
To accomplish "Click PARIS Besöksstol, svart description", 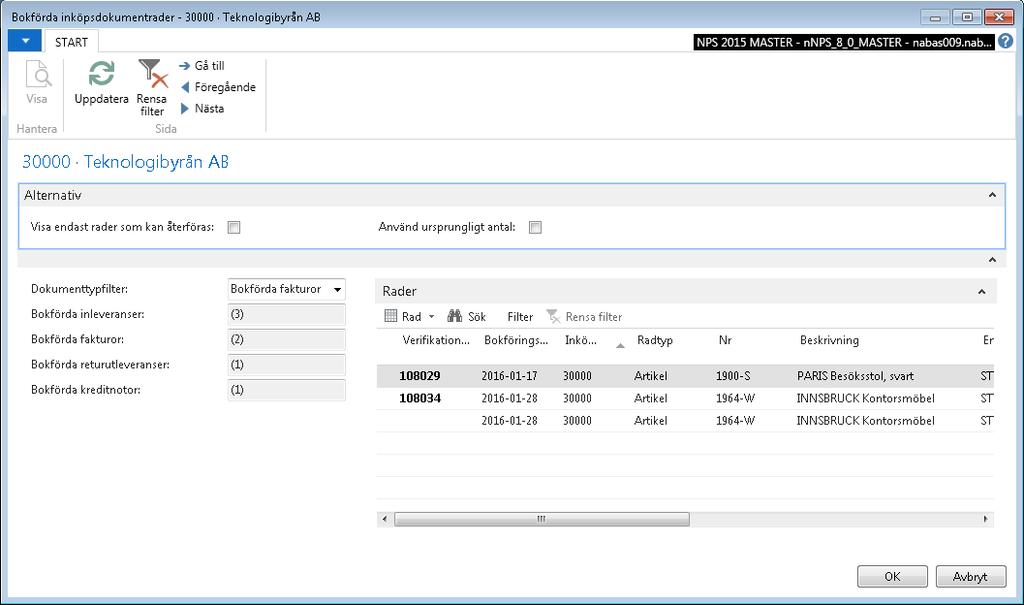I will pos(856,376).
